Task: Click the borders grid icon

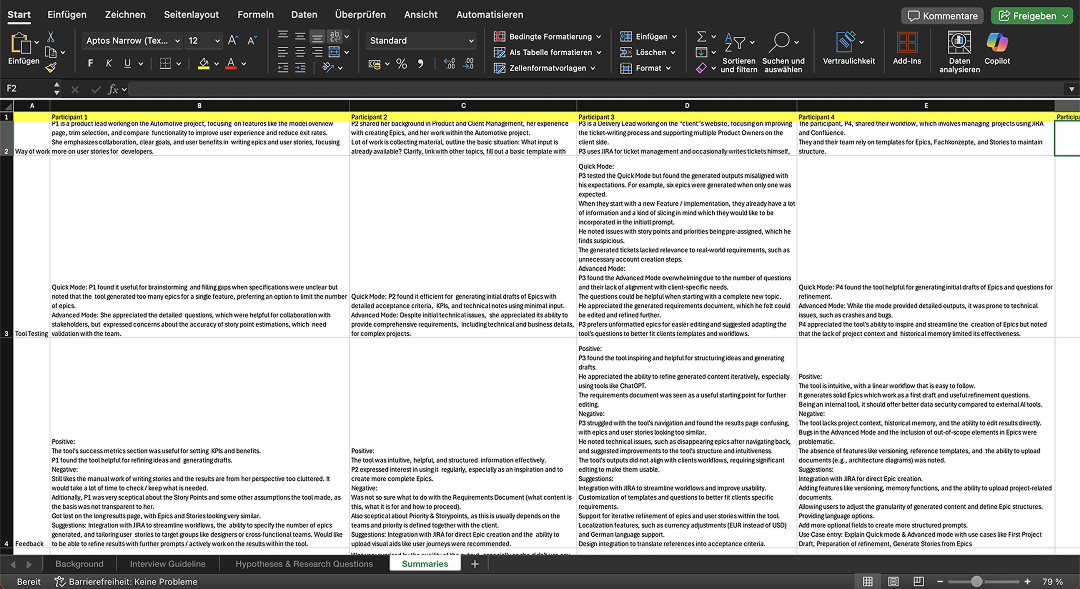Action: tap(165, 63)
